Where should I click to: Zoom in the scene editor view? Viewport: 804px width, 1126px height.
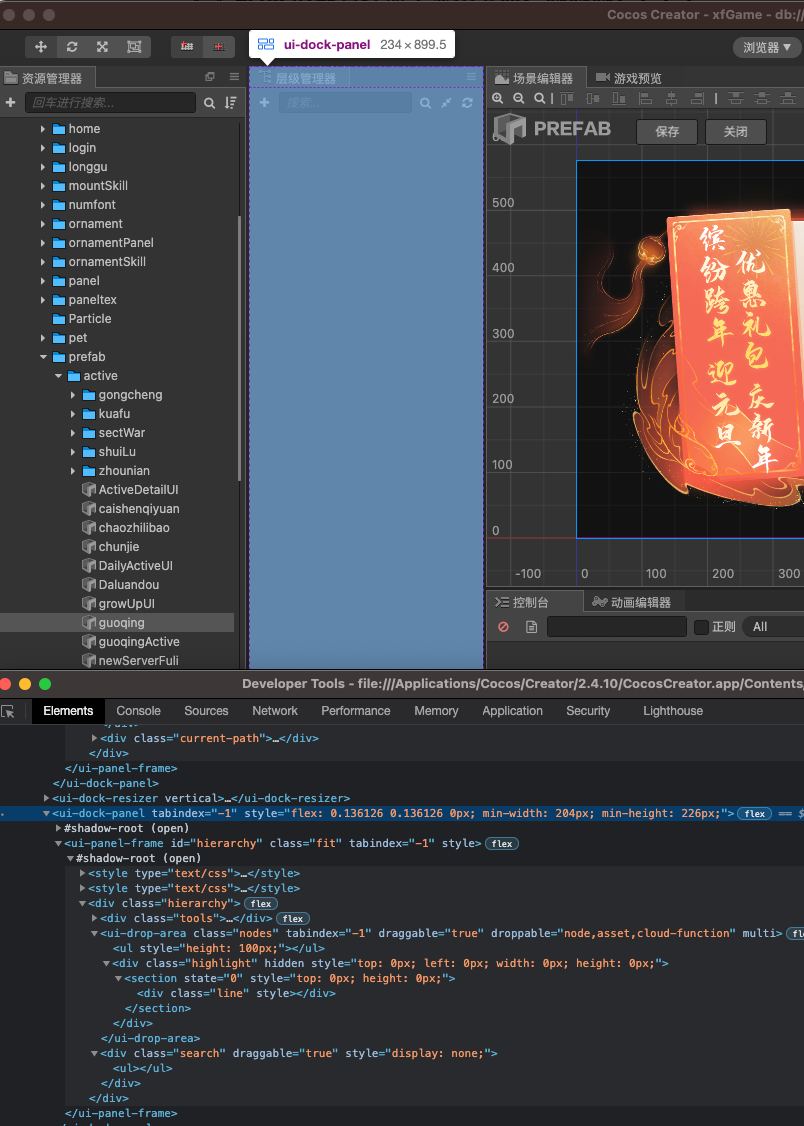[497, 98]
